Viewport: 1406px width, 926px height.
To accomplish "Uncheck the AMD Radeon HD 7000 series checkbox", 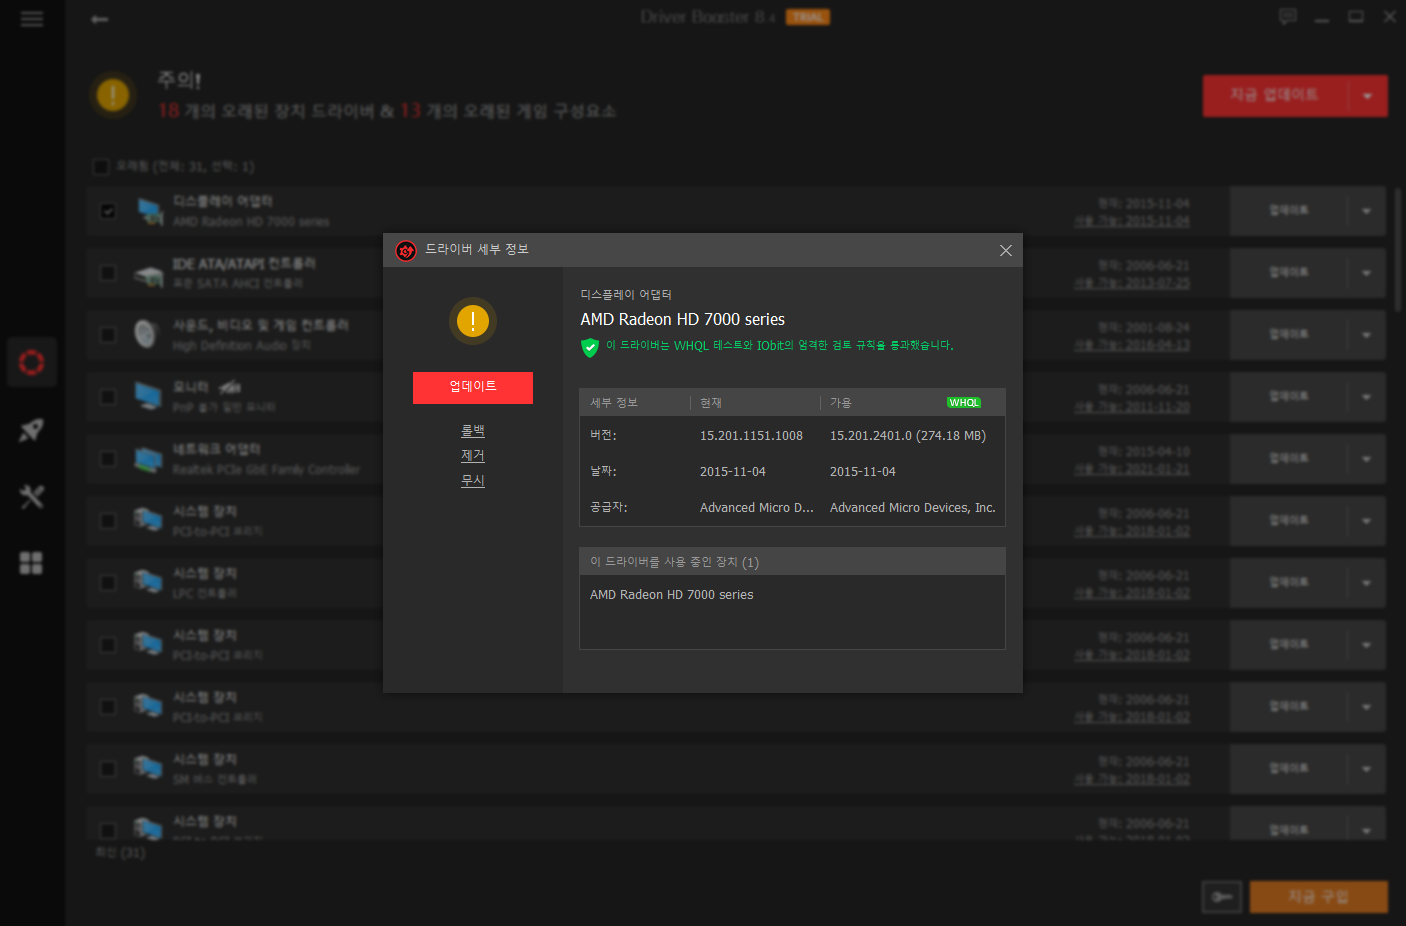I will point(108,211).
